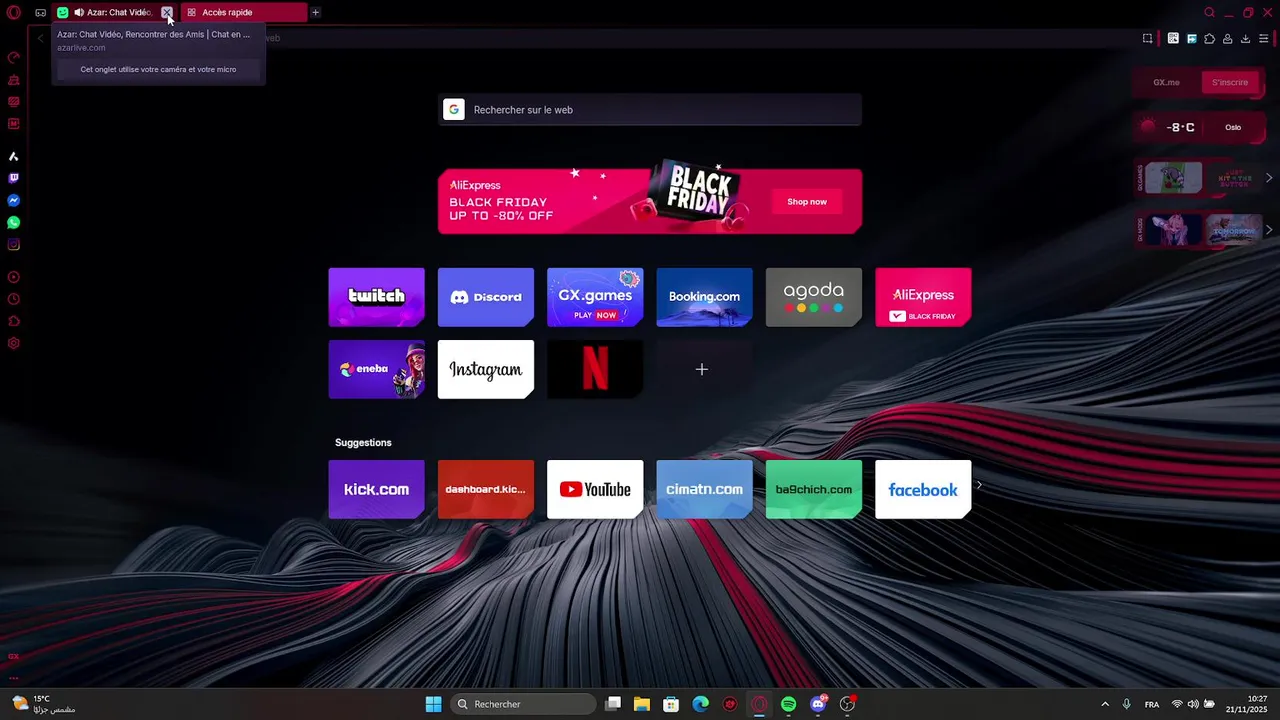Open Messenger in the sidebar

[14, 201]
